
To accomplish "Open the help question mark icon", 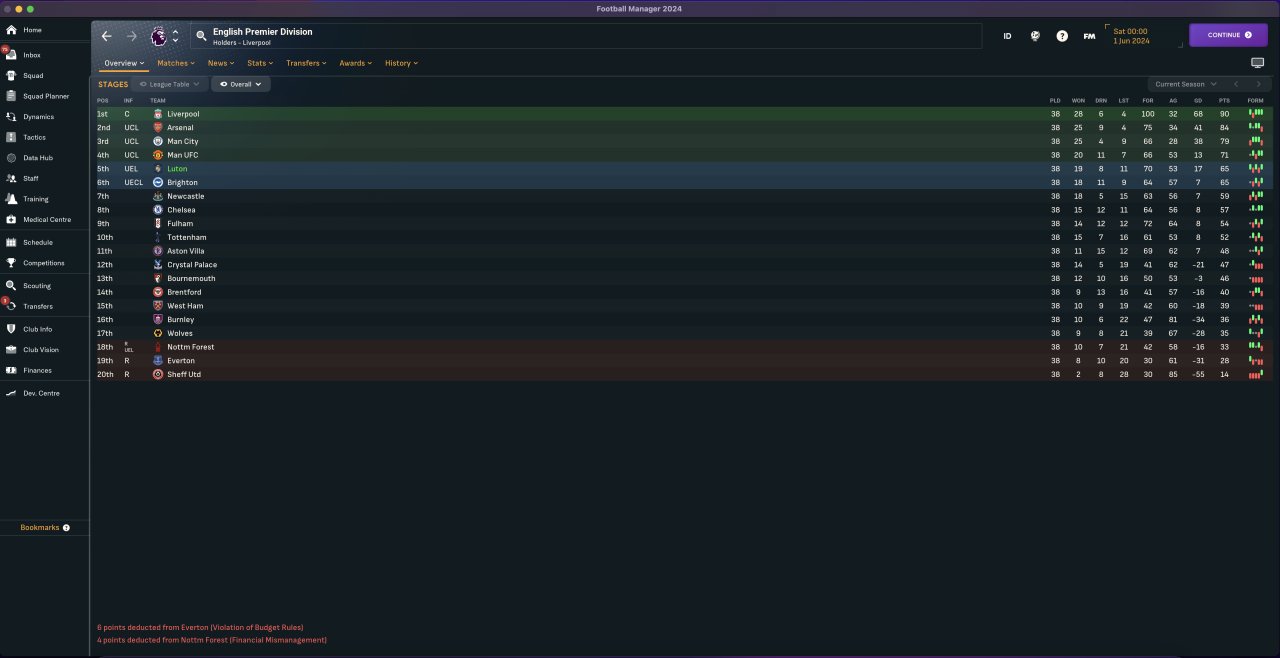I will coord(1062,36).
